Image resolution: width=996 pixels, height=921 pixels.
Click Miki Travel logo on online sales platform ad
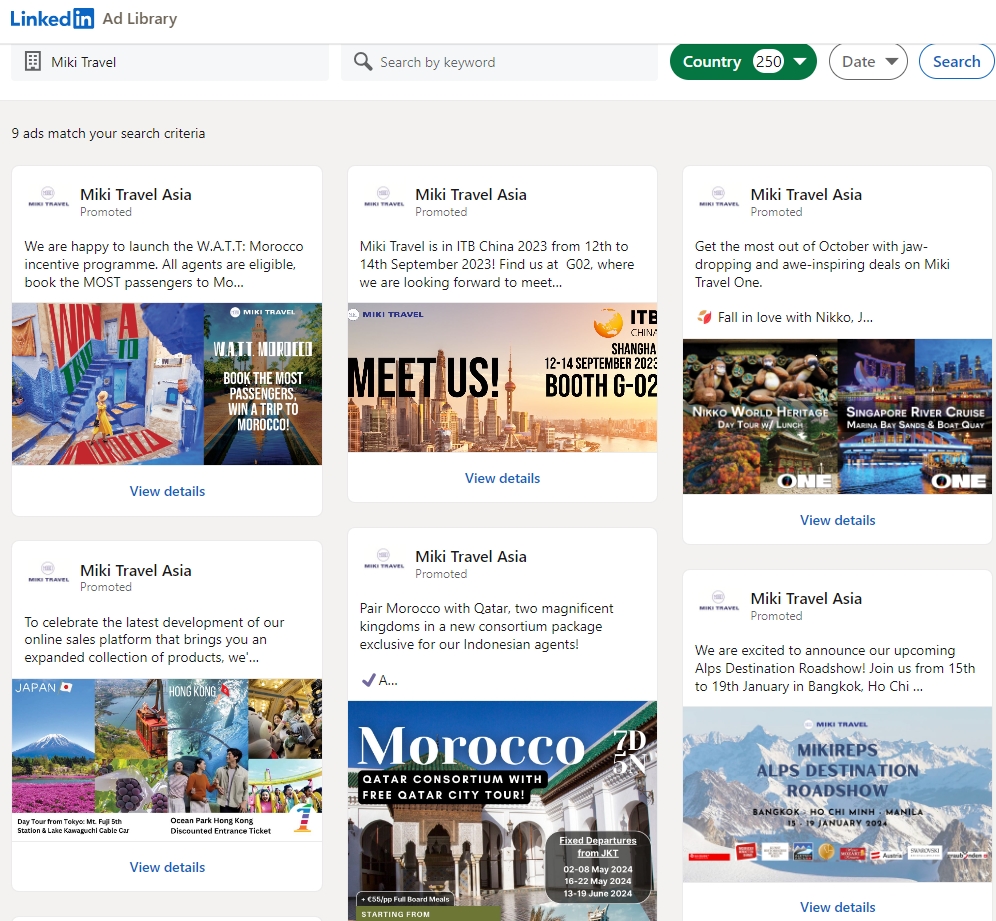tap(48, 573)
